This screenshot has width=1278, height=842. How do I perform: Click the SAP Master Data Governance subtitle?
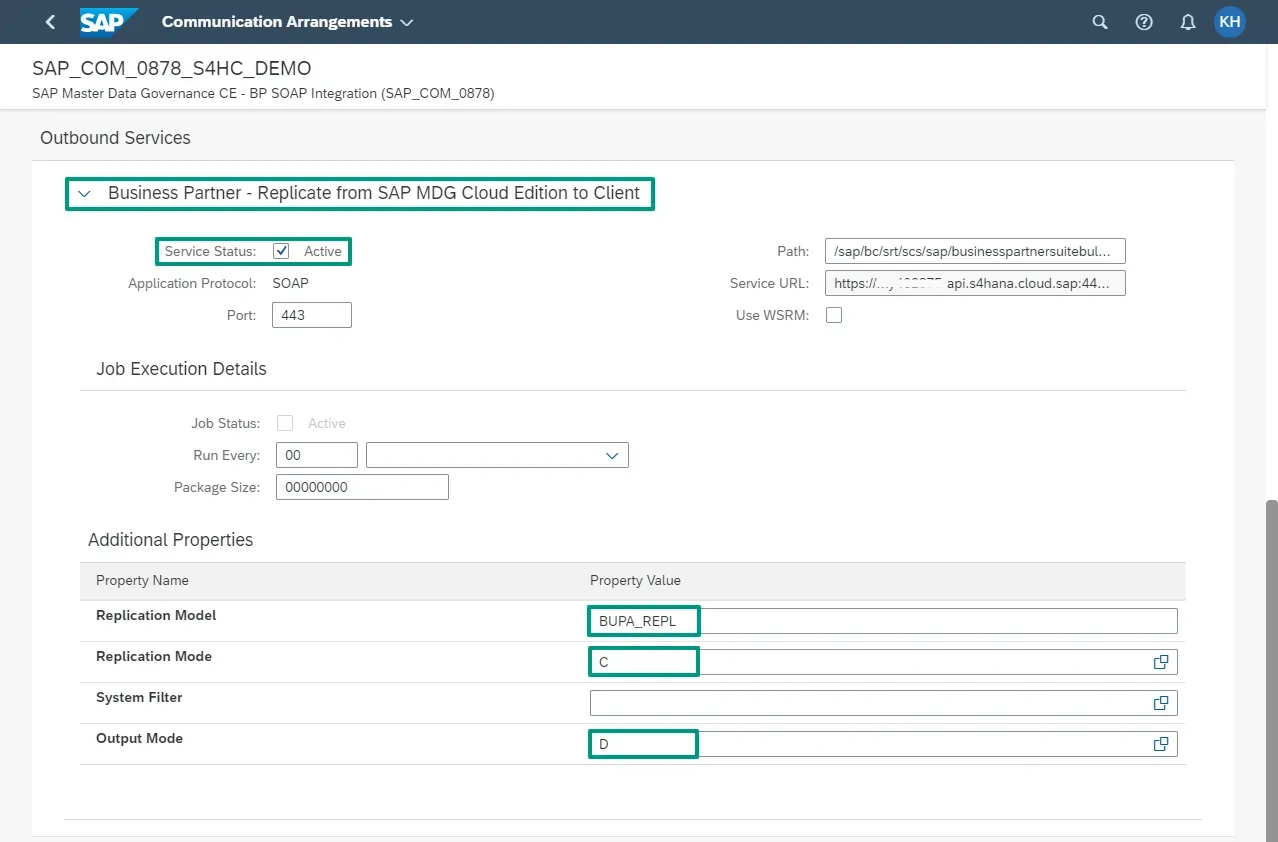click(263, 93)
